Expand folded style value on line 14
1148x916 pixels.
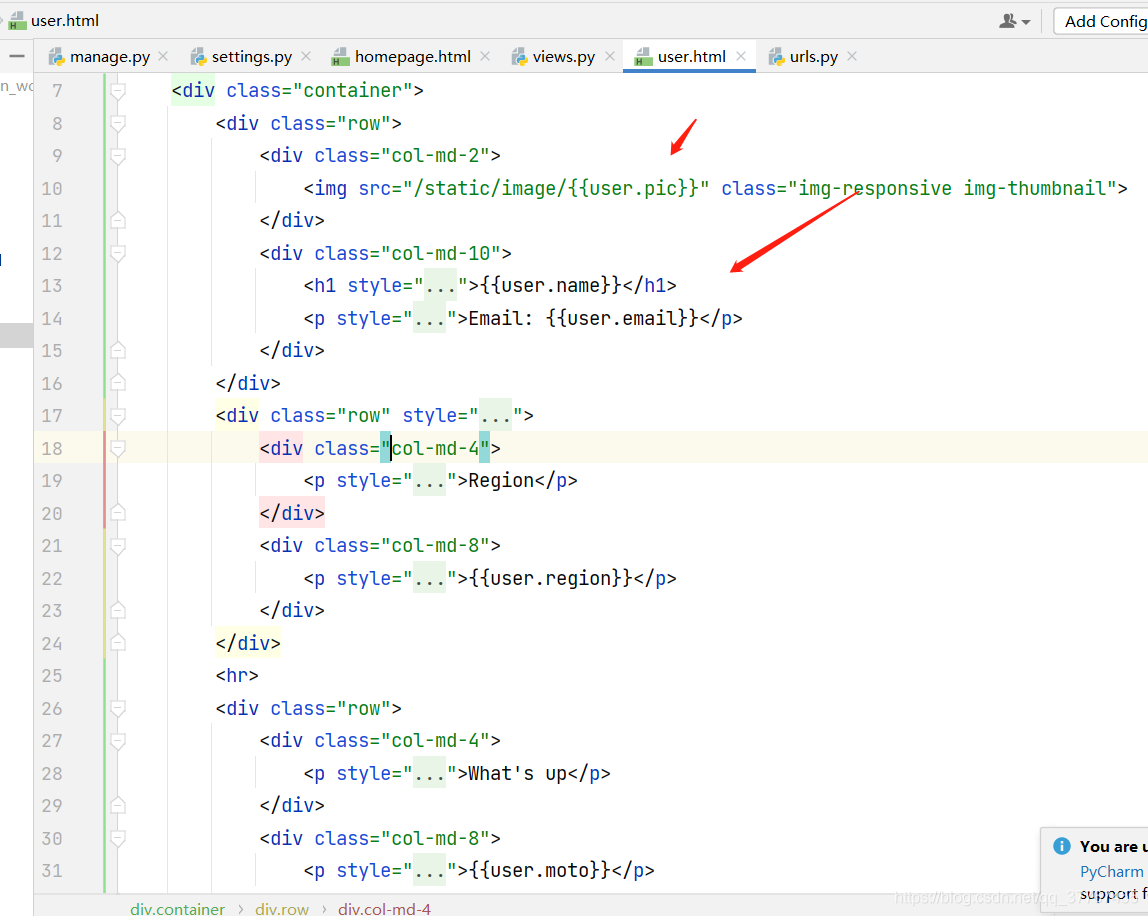(x=430, y=318)
